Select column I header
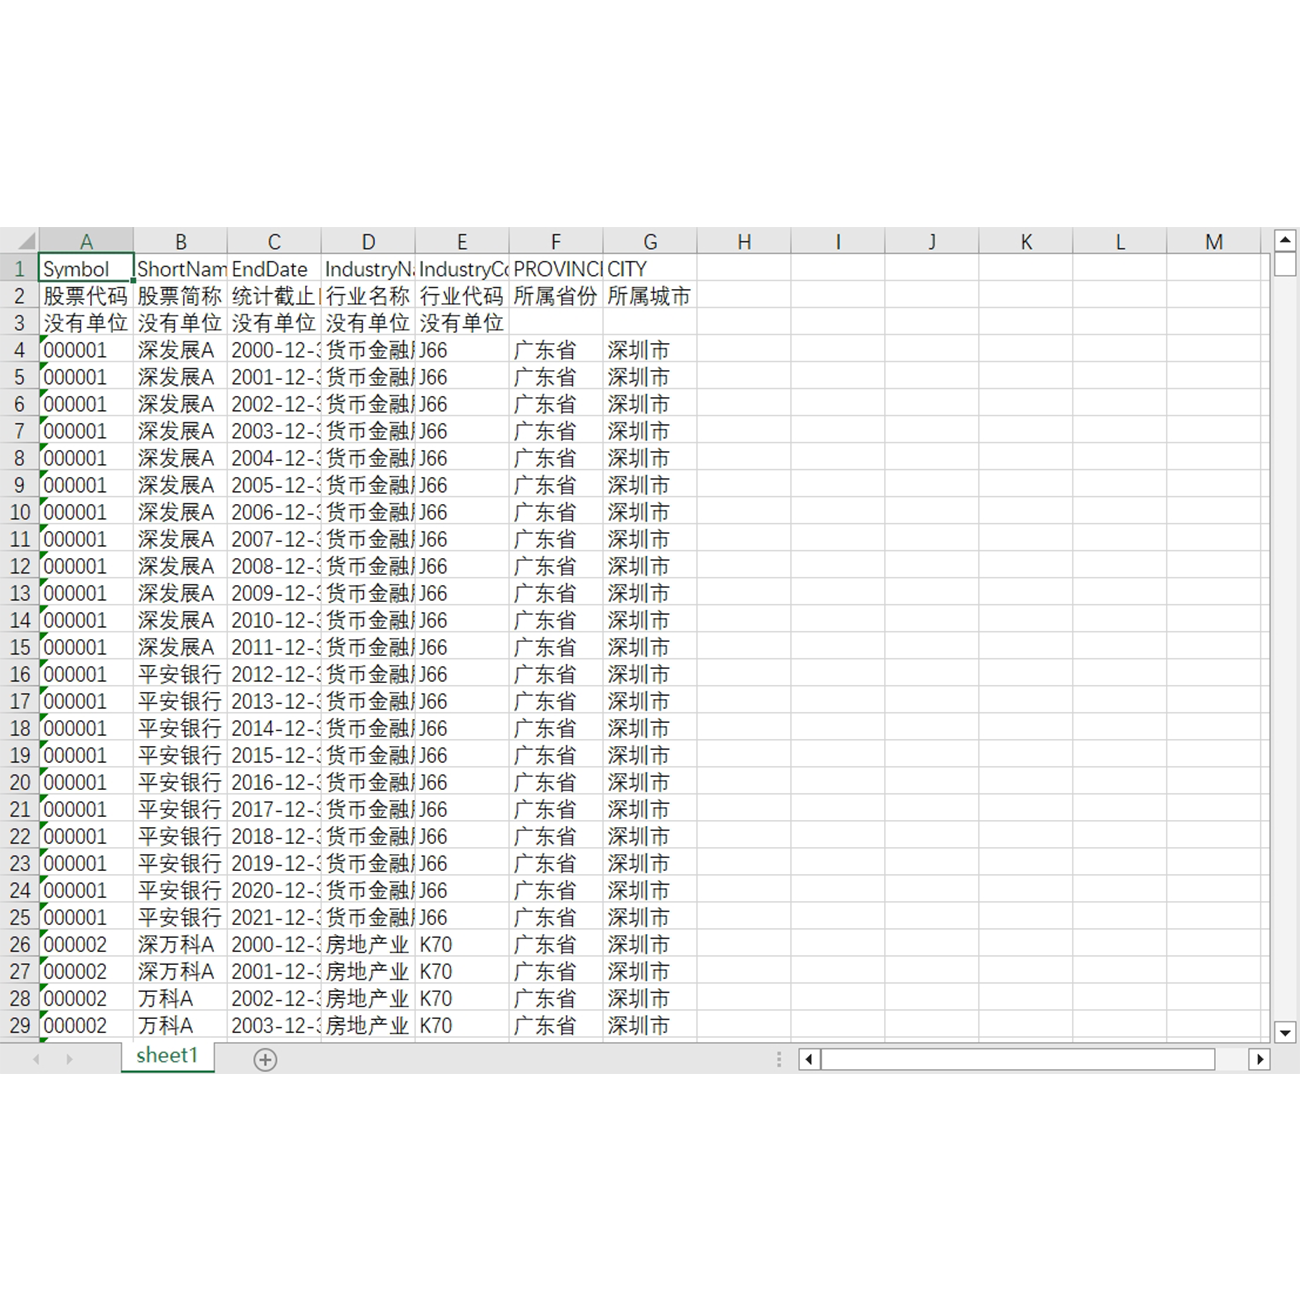Image resolution: width=1300 pixels, height=1300 pixels. (x=838, y=242)
